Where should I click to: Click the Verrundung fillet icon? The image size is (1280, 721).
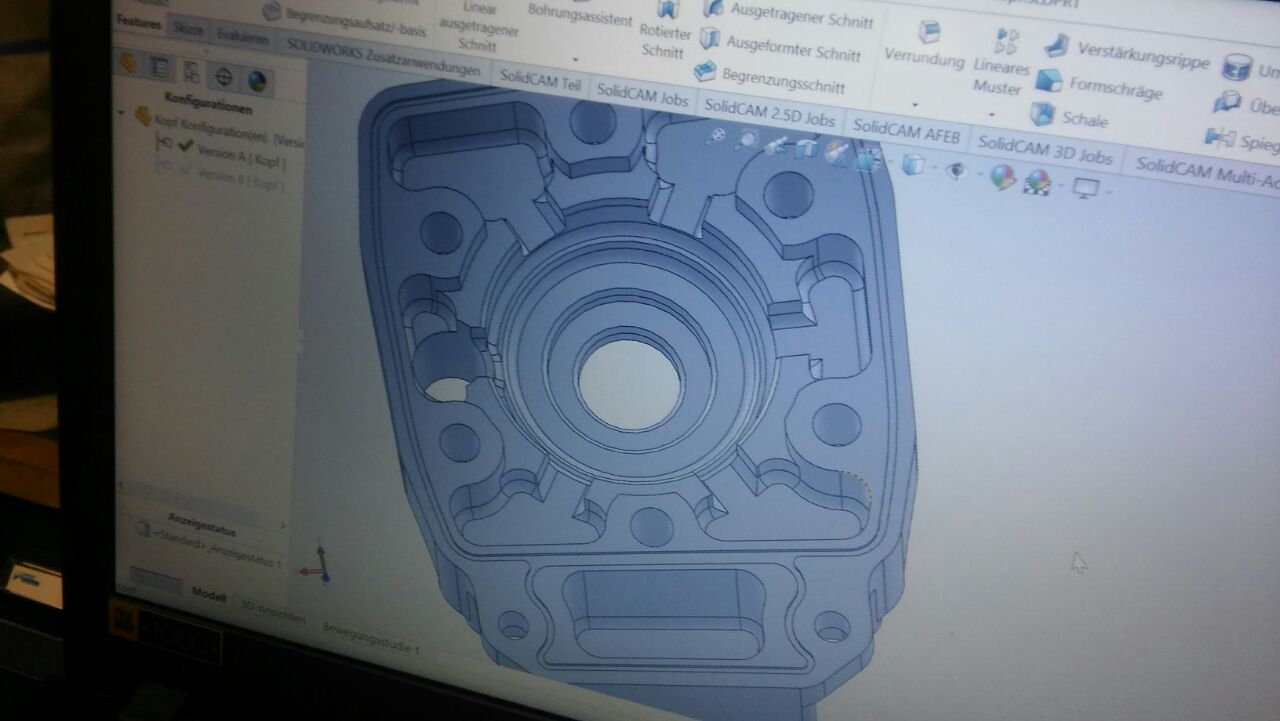click(x=929, y=32)
